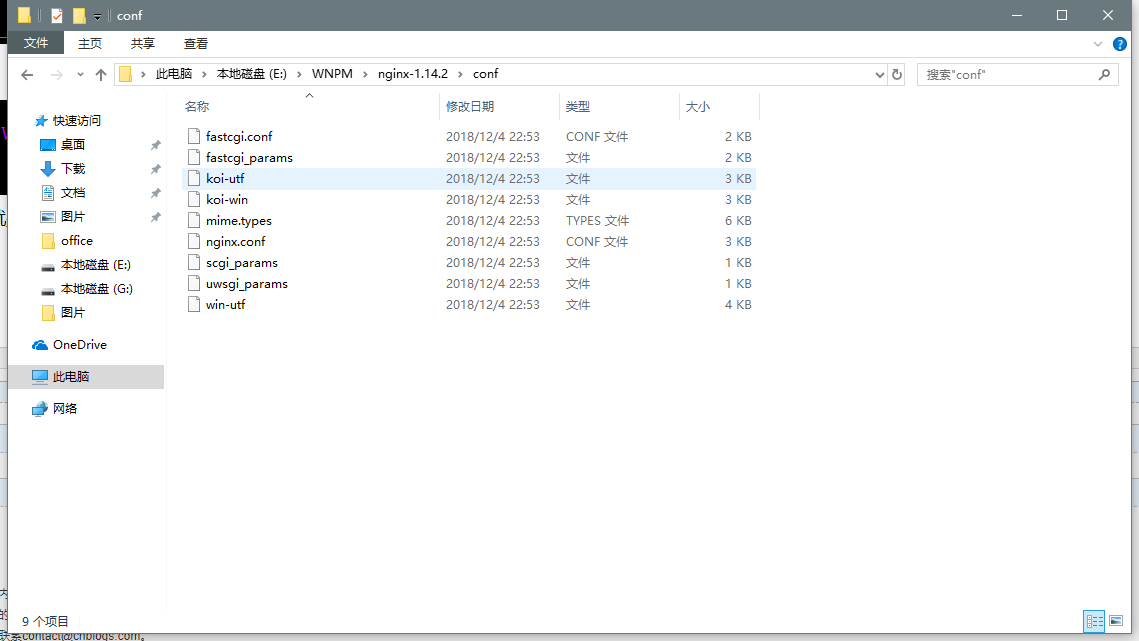Click nginx-1.14.2 in the breadcrumb

pos(413,74)
